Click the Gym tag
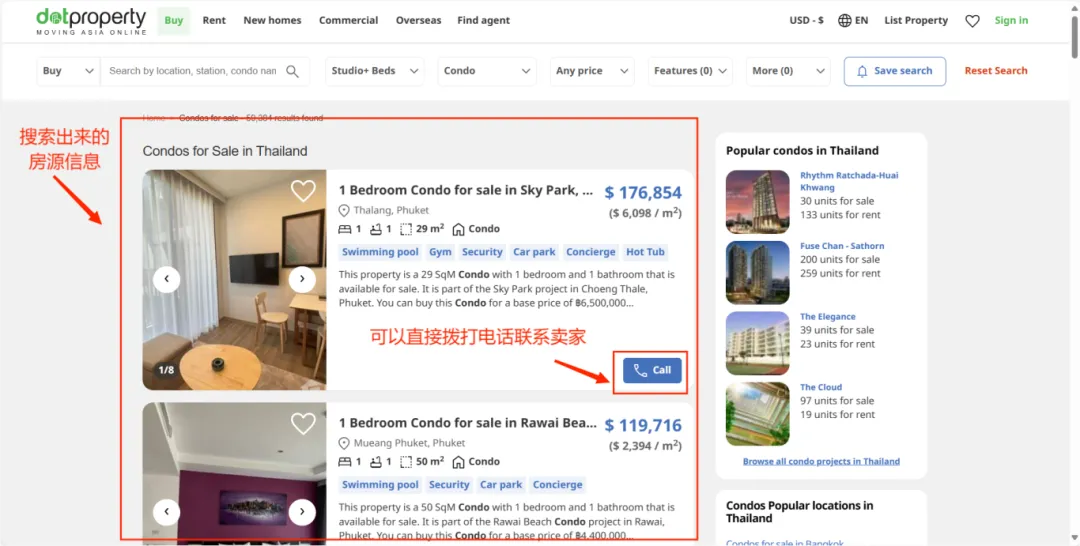The height and width of the screenshot is (546, 1080). [x=440, y=252]
